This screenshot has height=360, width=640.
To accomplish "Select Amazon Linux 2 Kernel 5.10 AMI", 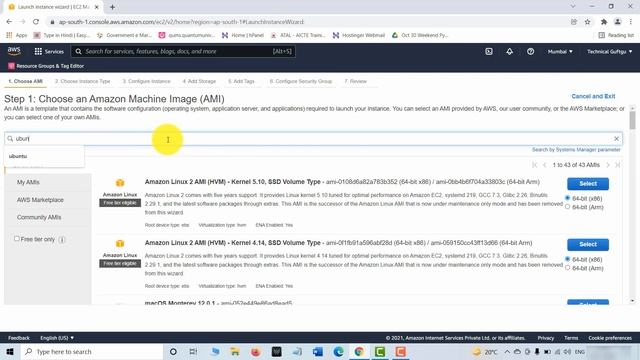I will [x=588, y=184].
